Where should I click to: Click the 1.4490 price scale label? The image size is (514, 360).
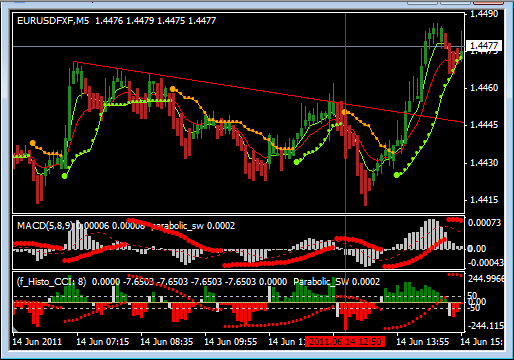[484, 14]
